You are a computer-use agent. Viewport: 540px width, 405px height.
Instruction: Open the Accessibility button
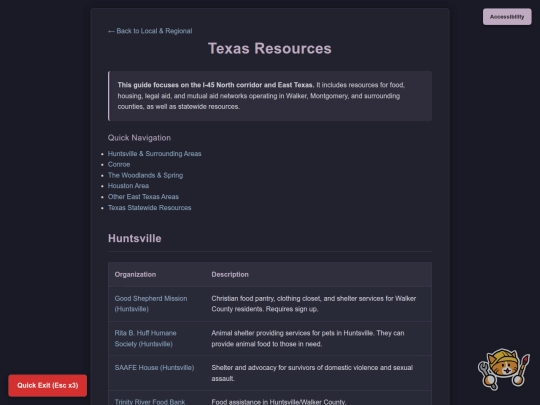[x=507, y=17]
